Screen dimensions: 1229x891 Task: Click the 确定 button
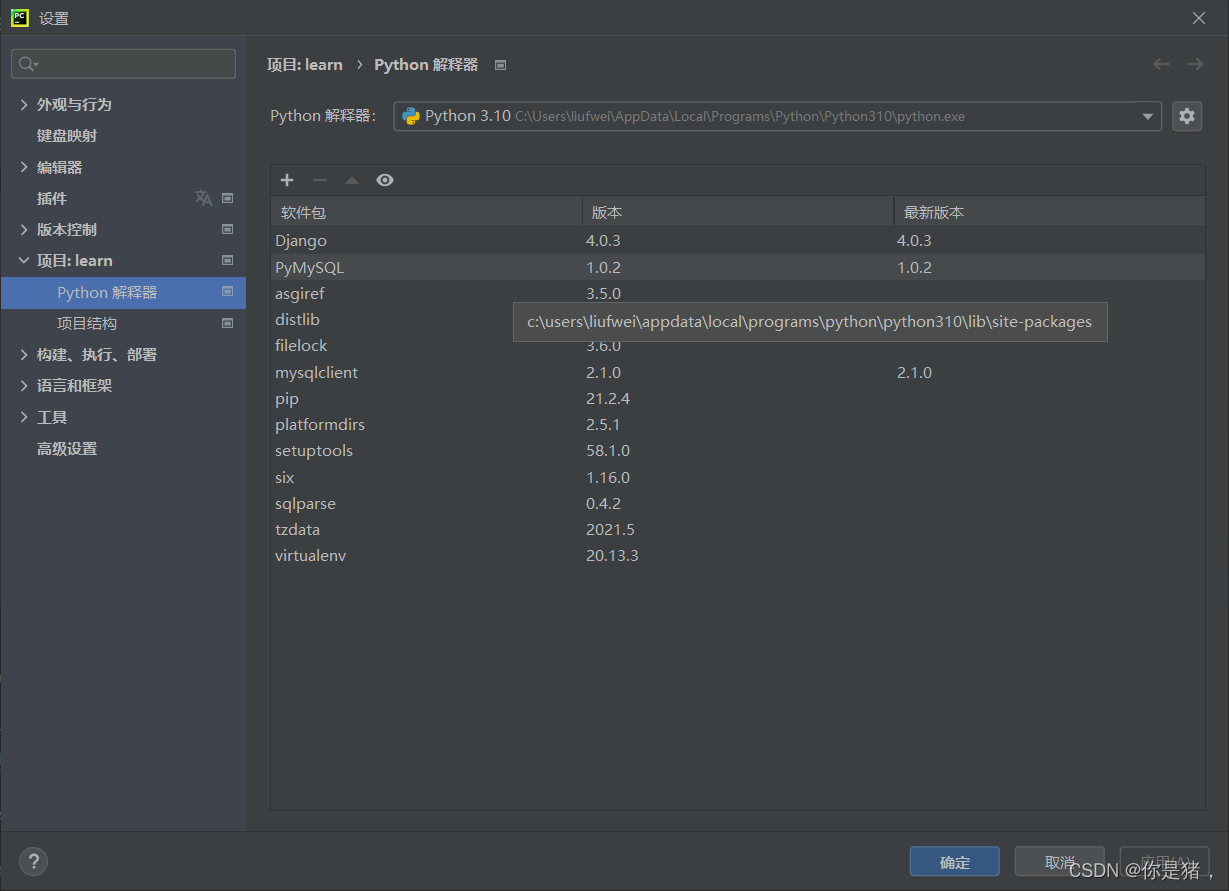pyautogui.click(x=954, y=862)
